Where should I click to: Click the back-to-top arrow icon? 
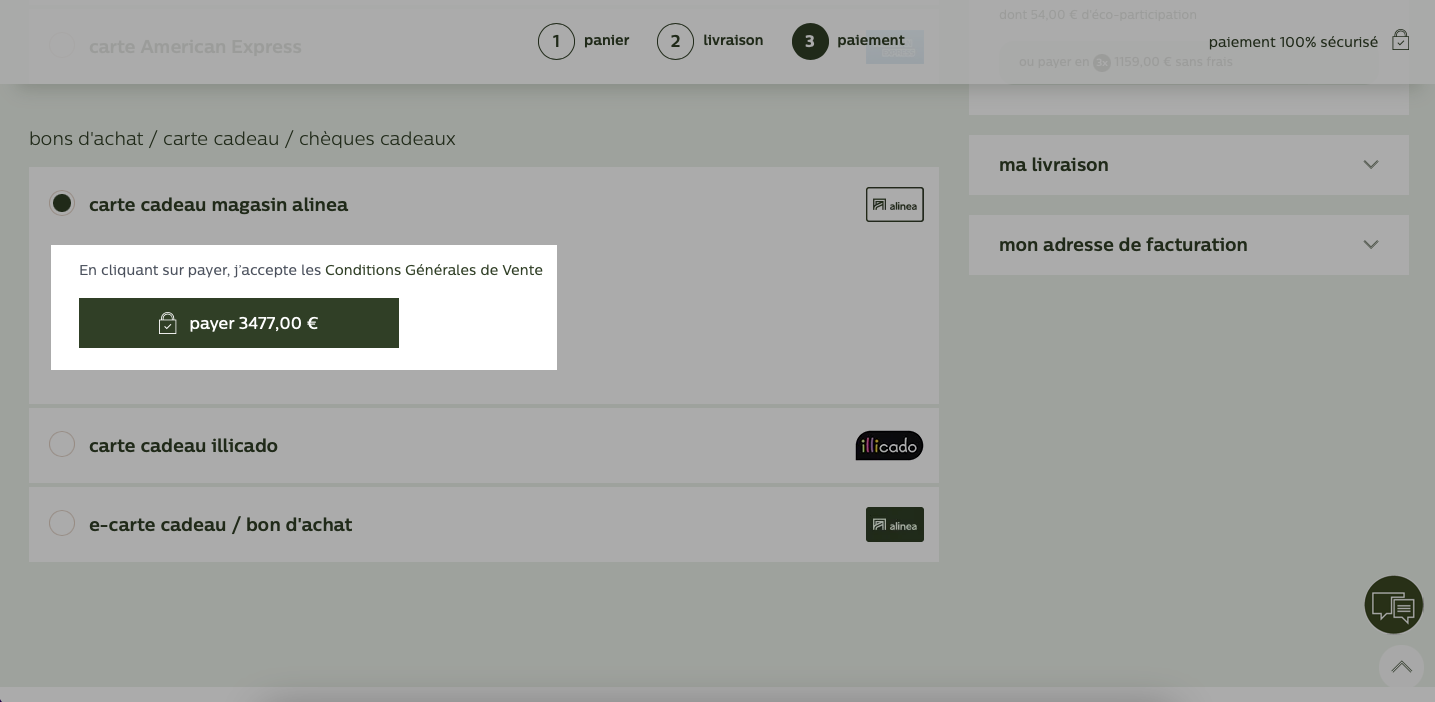[1401, 667]
